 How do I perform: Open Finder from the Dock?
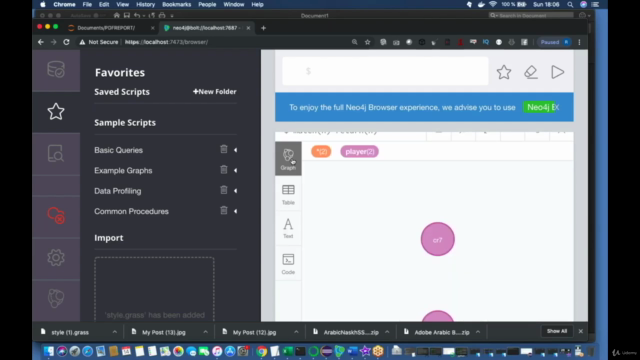49,351
